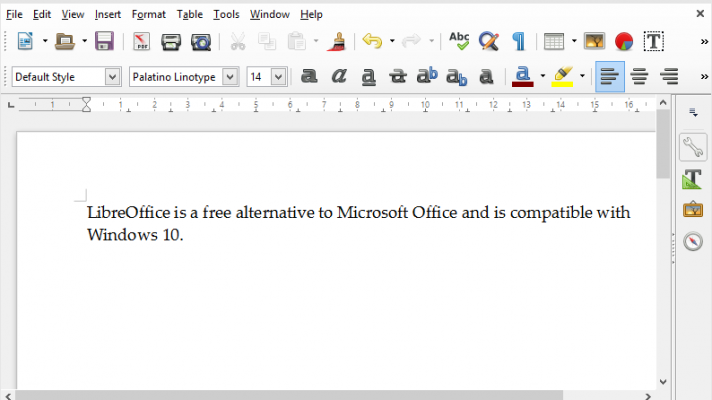Open sidebar Gallery icon
Image resolution: width=712 pixels, height=400 pixels.
(x=693, y=210)
